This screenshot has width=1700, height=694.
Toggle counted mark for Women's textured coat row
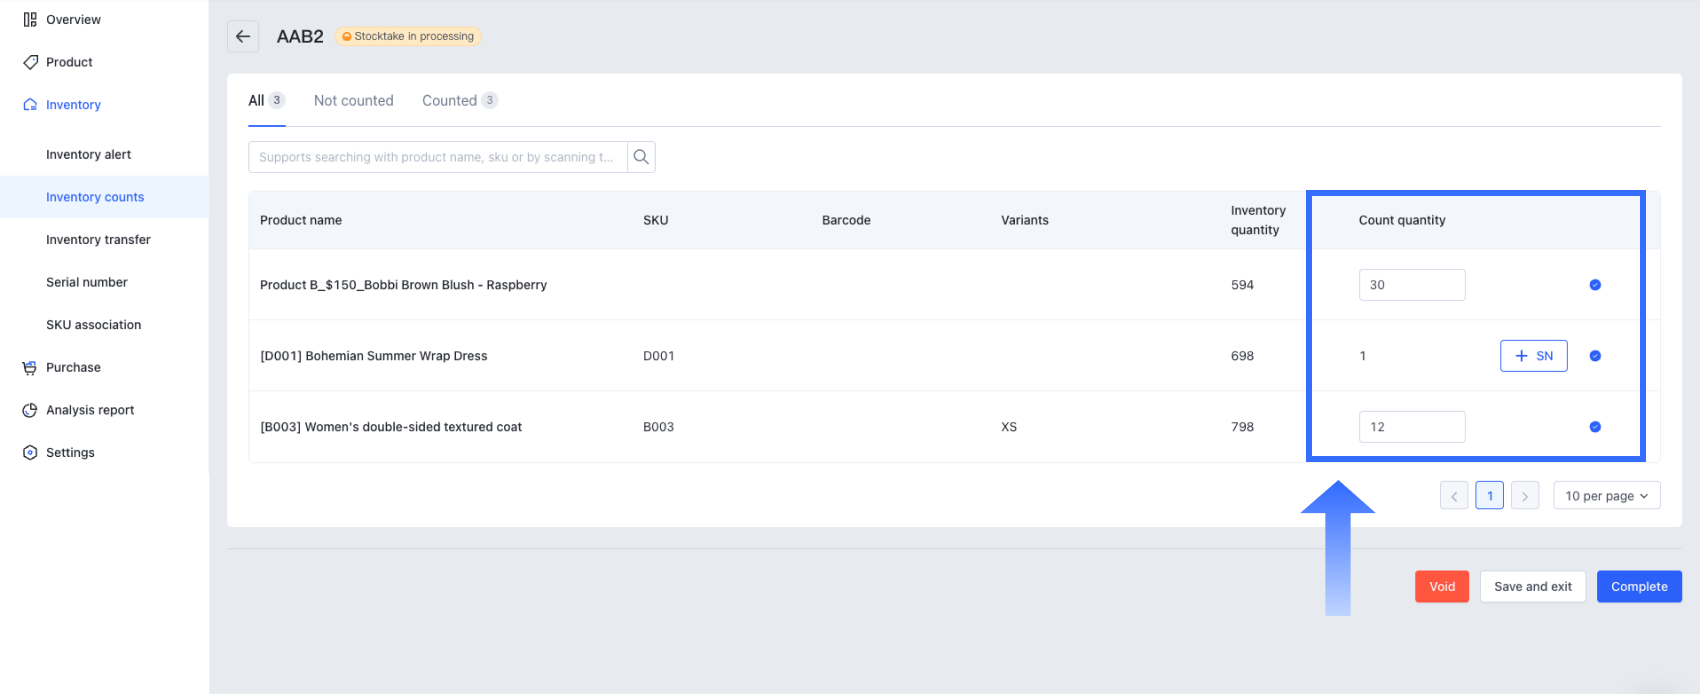click(x=1595, y=427)
